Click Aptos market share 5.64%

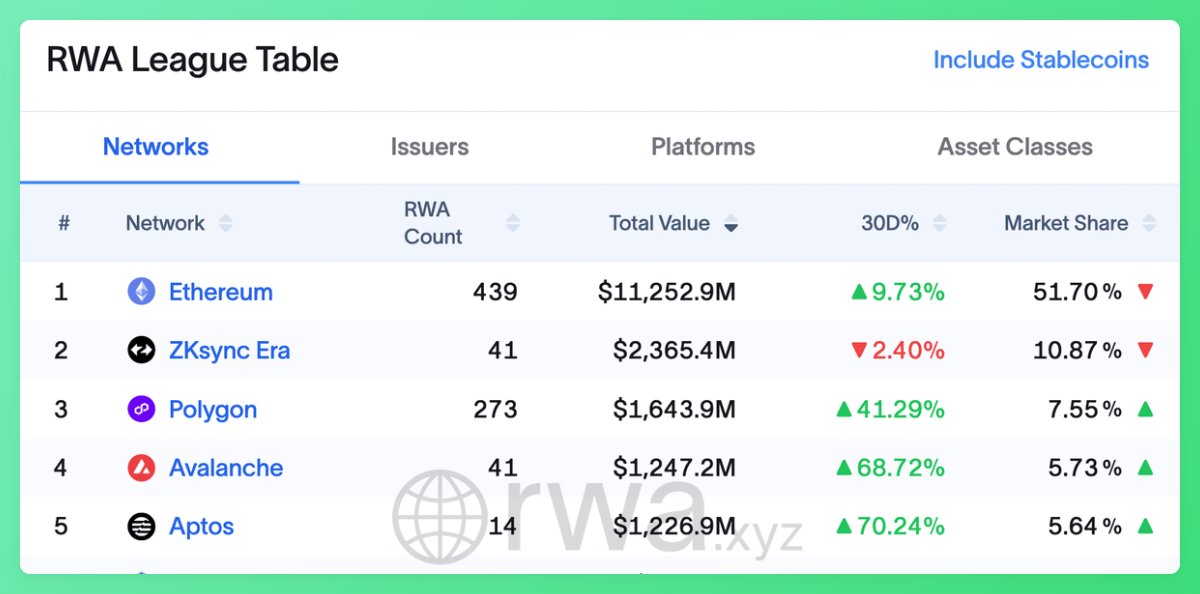(1085, 526)
